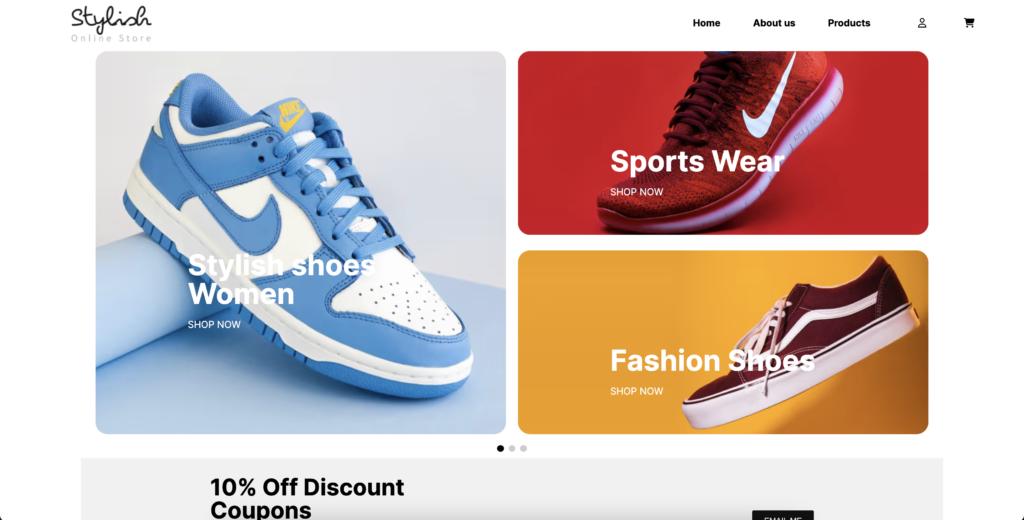The height and width of the screenshot is (520, 1024).
Task: Click the Stylish shoes Women heading
Action: (x=281, y=280)
